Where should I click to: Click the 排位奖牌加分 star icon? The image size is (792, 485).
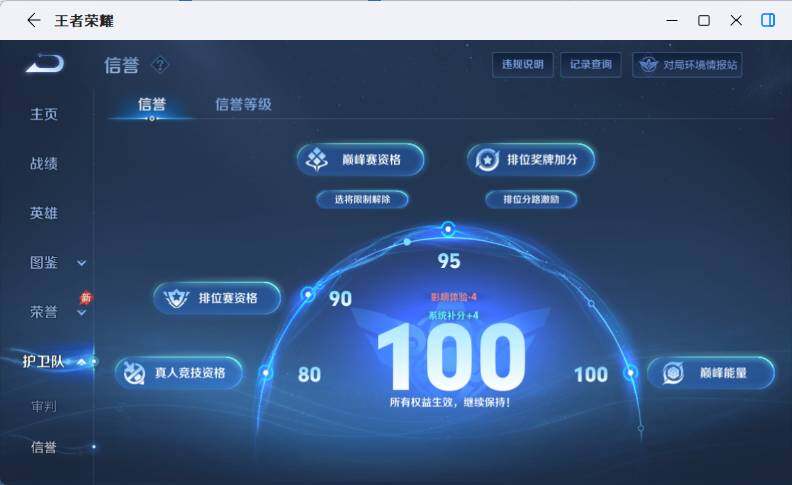[487, 160]
